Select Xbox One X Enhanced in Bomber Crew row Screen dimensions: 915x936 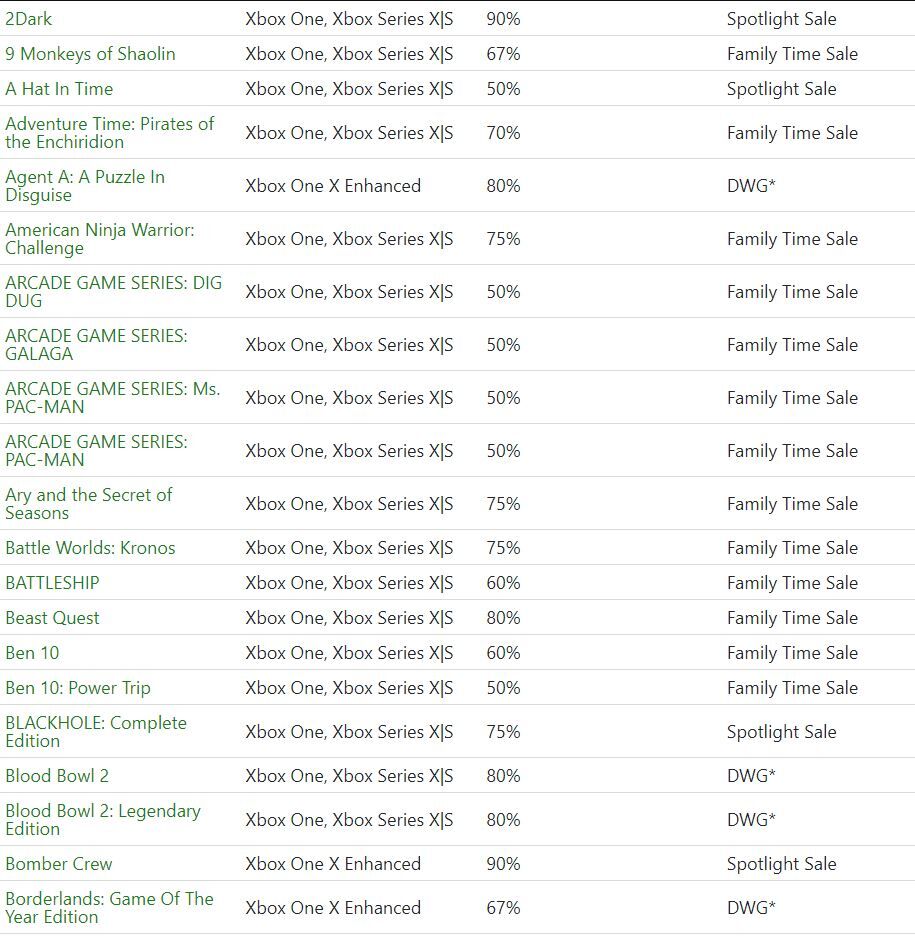[333, 864]
